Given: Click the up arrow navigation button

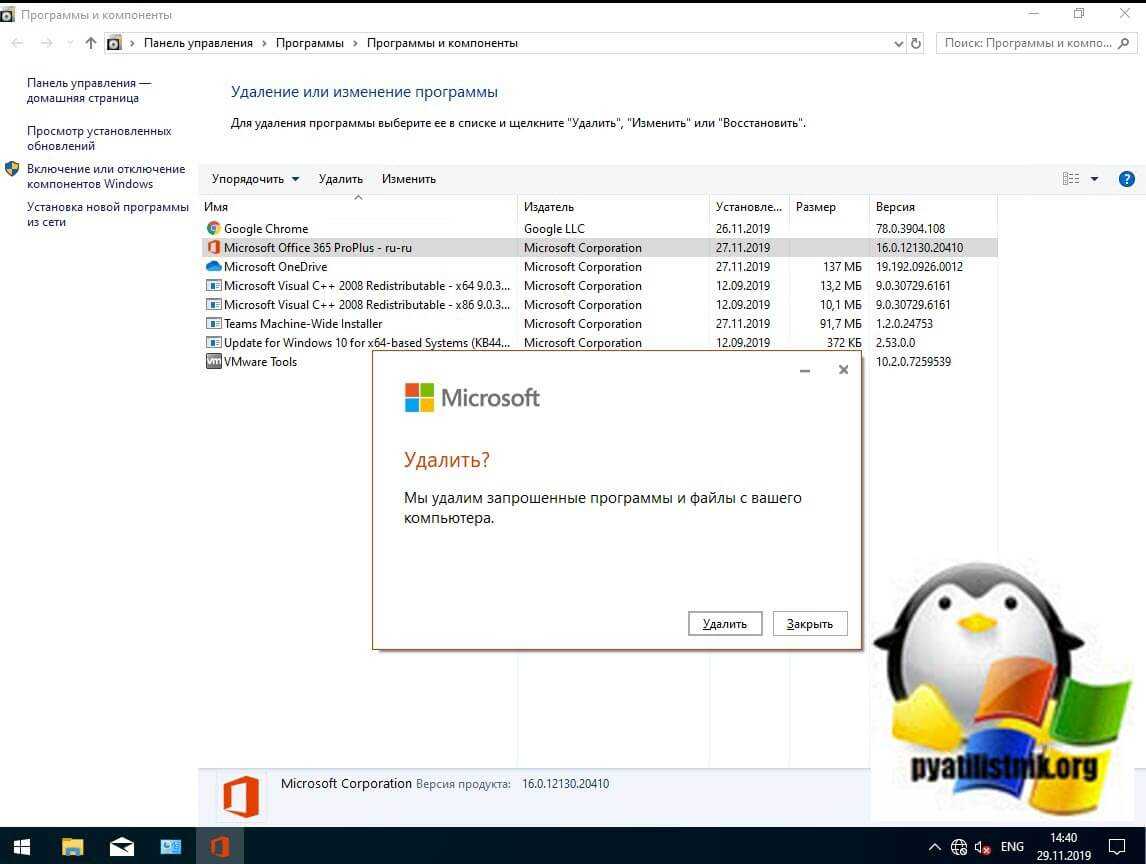Looking at the screenshot, I should click(91, 43).
